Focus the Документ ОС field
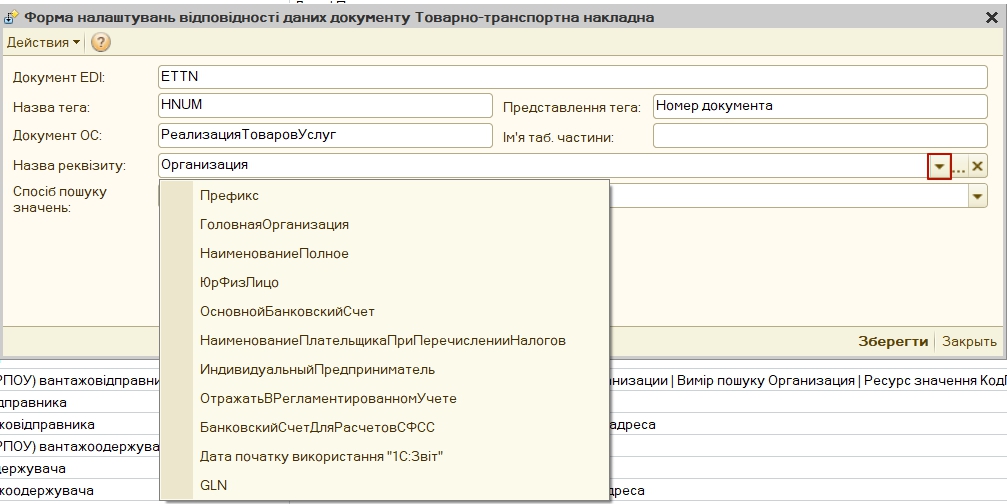Image resolution: width=1007 pixels, height=504 pixels. click(x=325, y=135)
